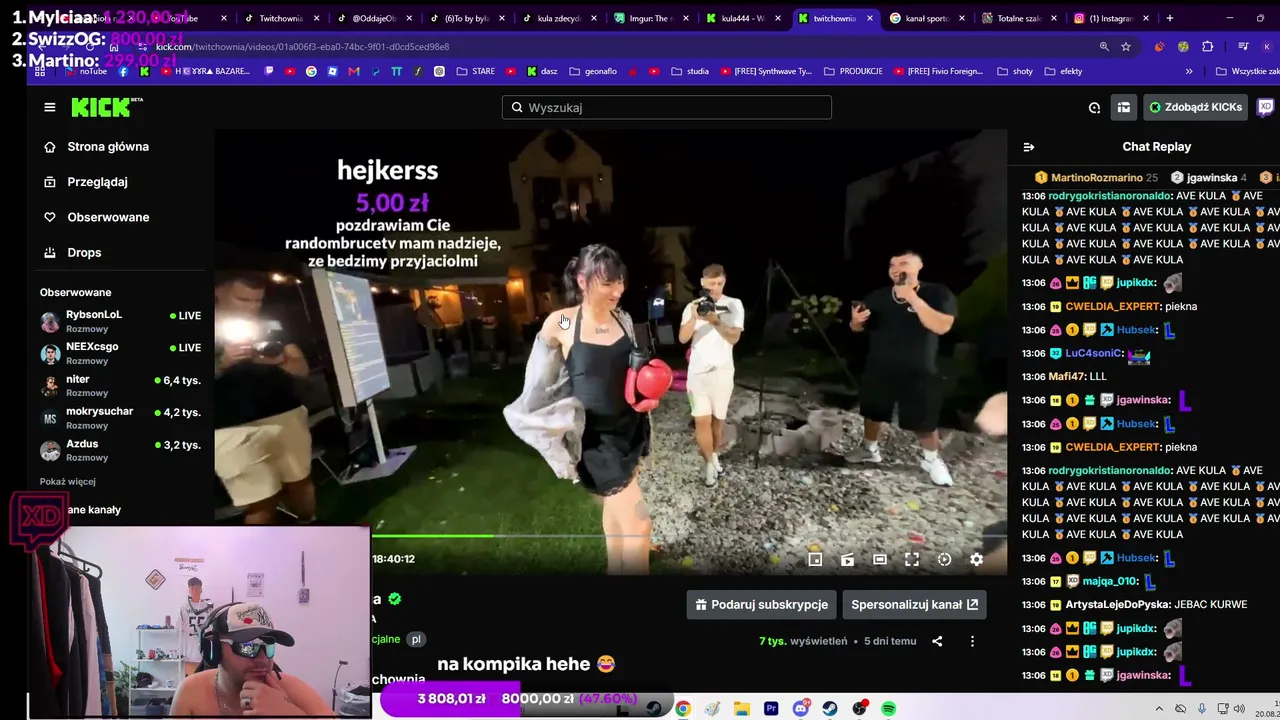Viewport: 1280px width, 720px height.
Task: Click the Podaruj subskrypcje button
Action: click(761, 604)
